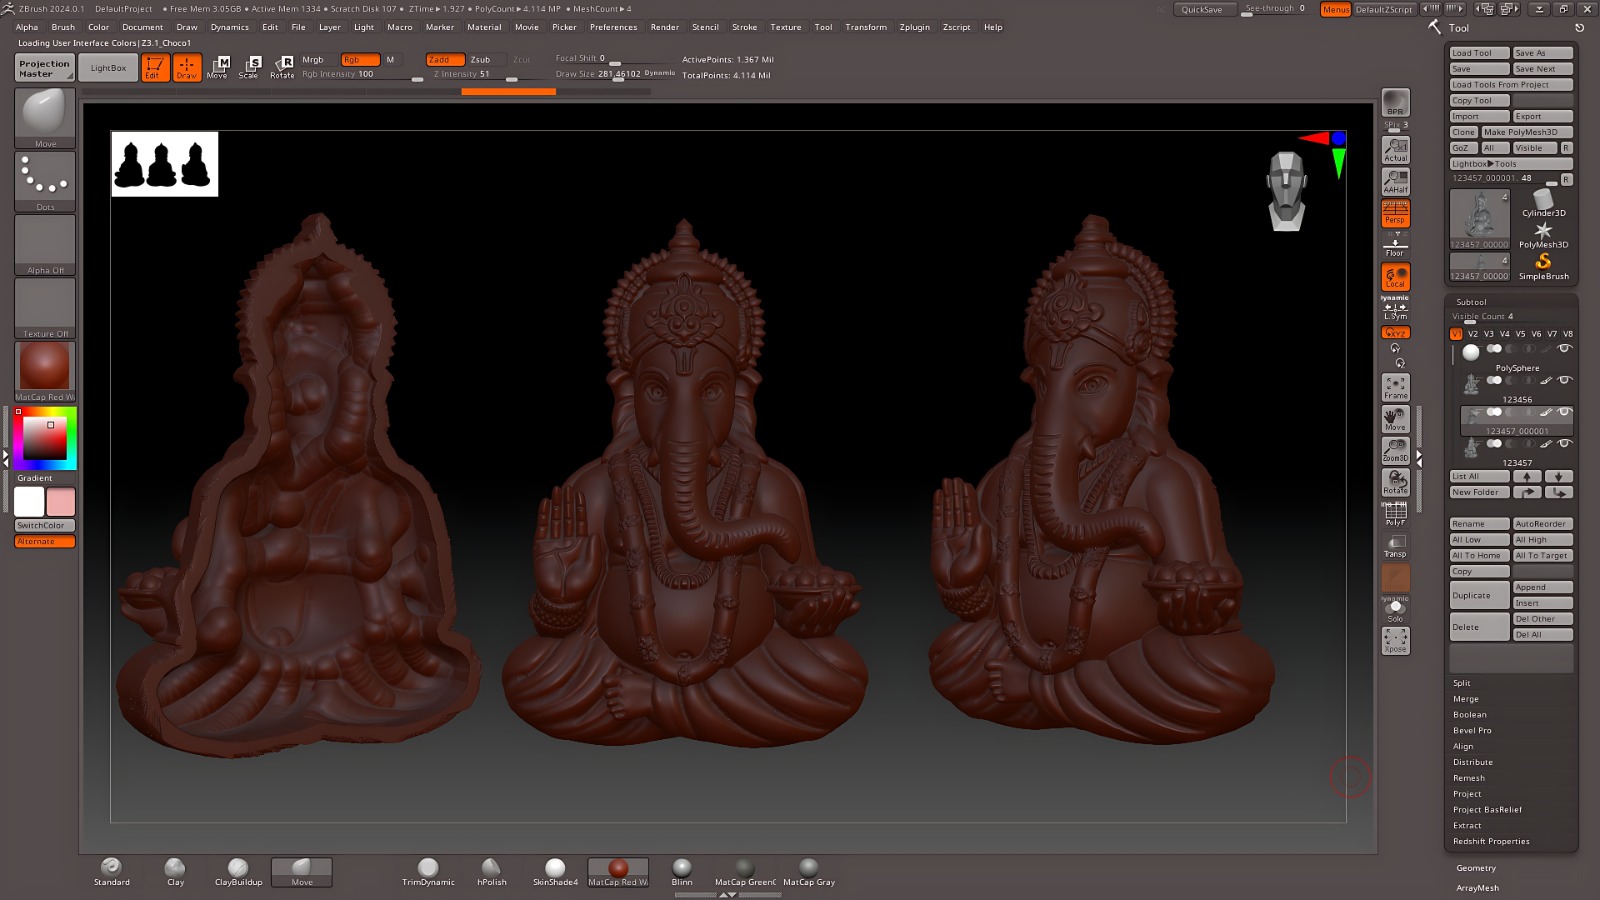Open Projection Master
1600x900 pixels.
(45, 68)
